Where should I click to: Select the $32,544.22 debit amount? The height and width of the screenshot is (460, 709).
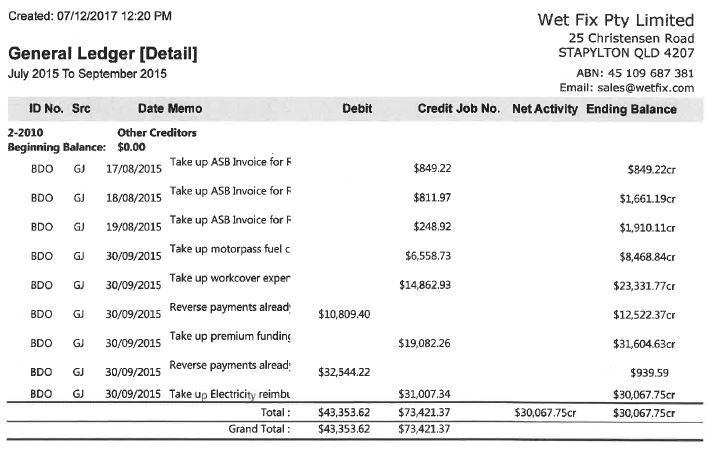pyautogui.click(x=344, y=372)
